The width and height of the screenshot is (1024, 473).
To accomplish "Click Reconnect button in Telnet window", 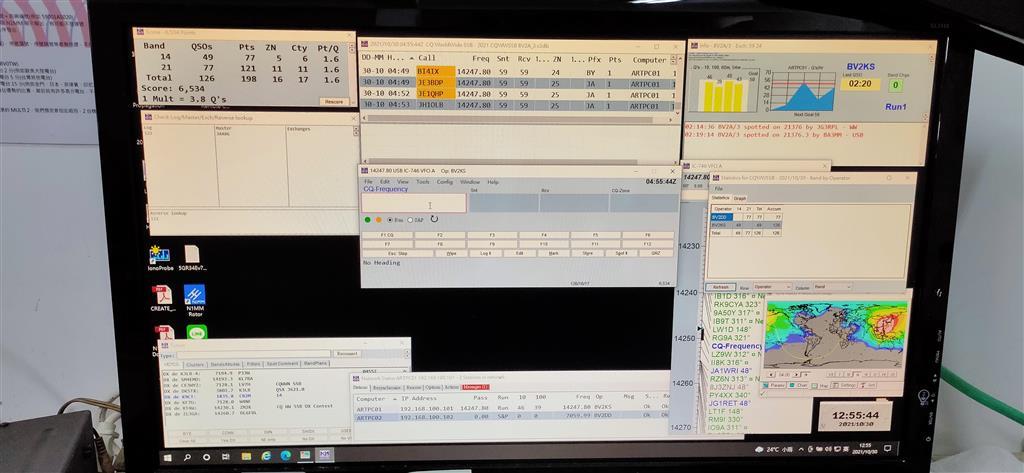I will pos(347,354).
